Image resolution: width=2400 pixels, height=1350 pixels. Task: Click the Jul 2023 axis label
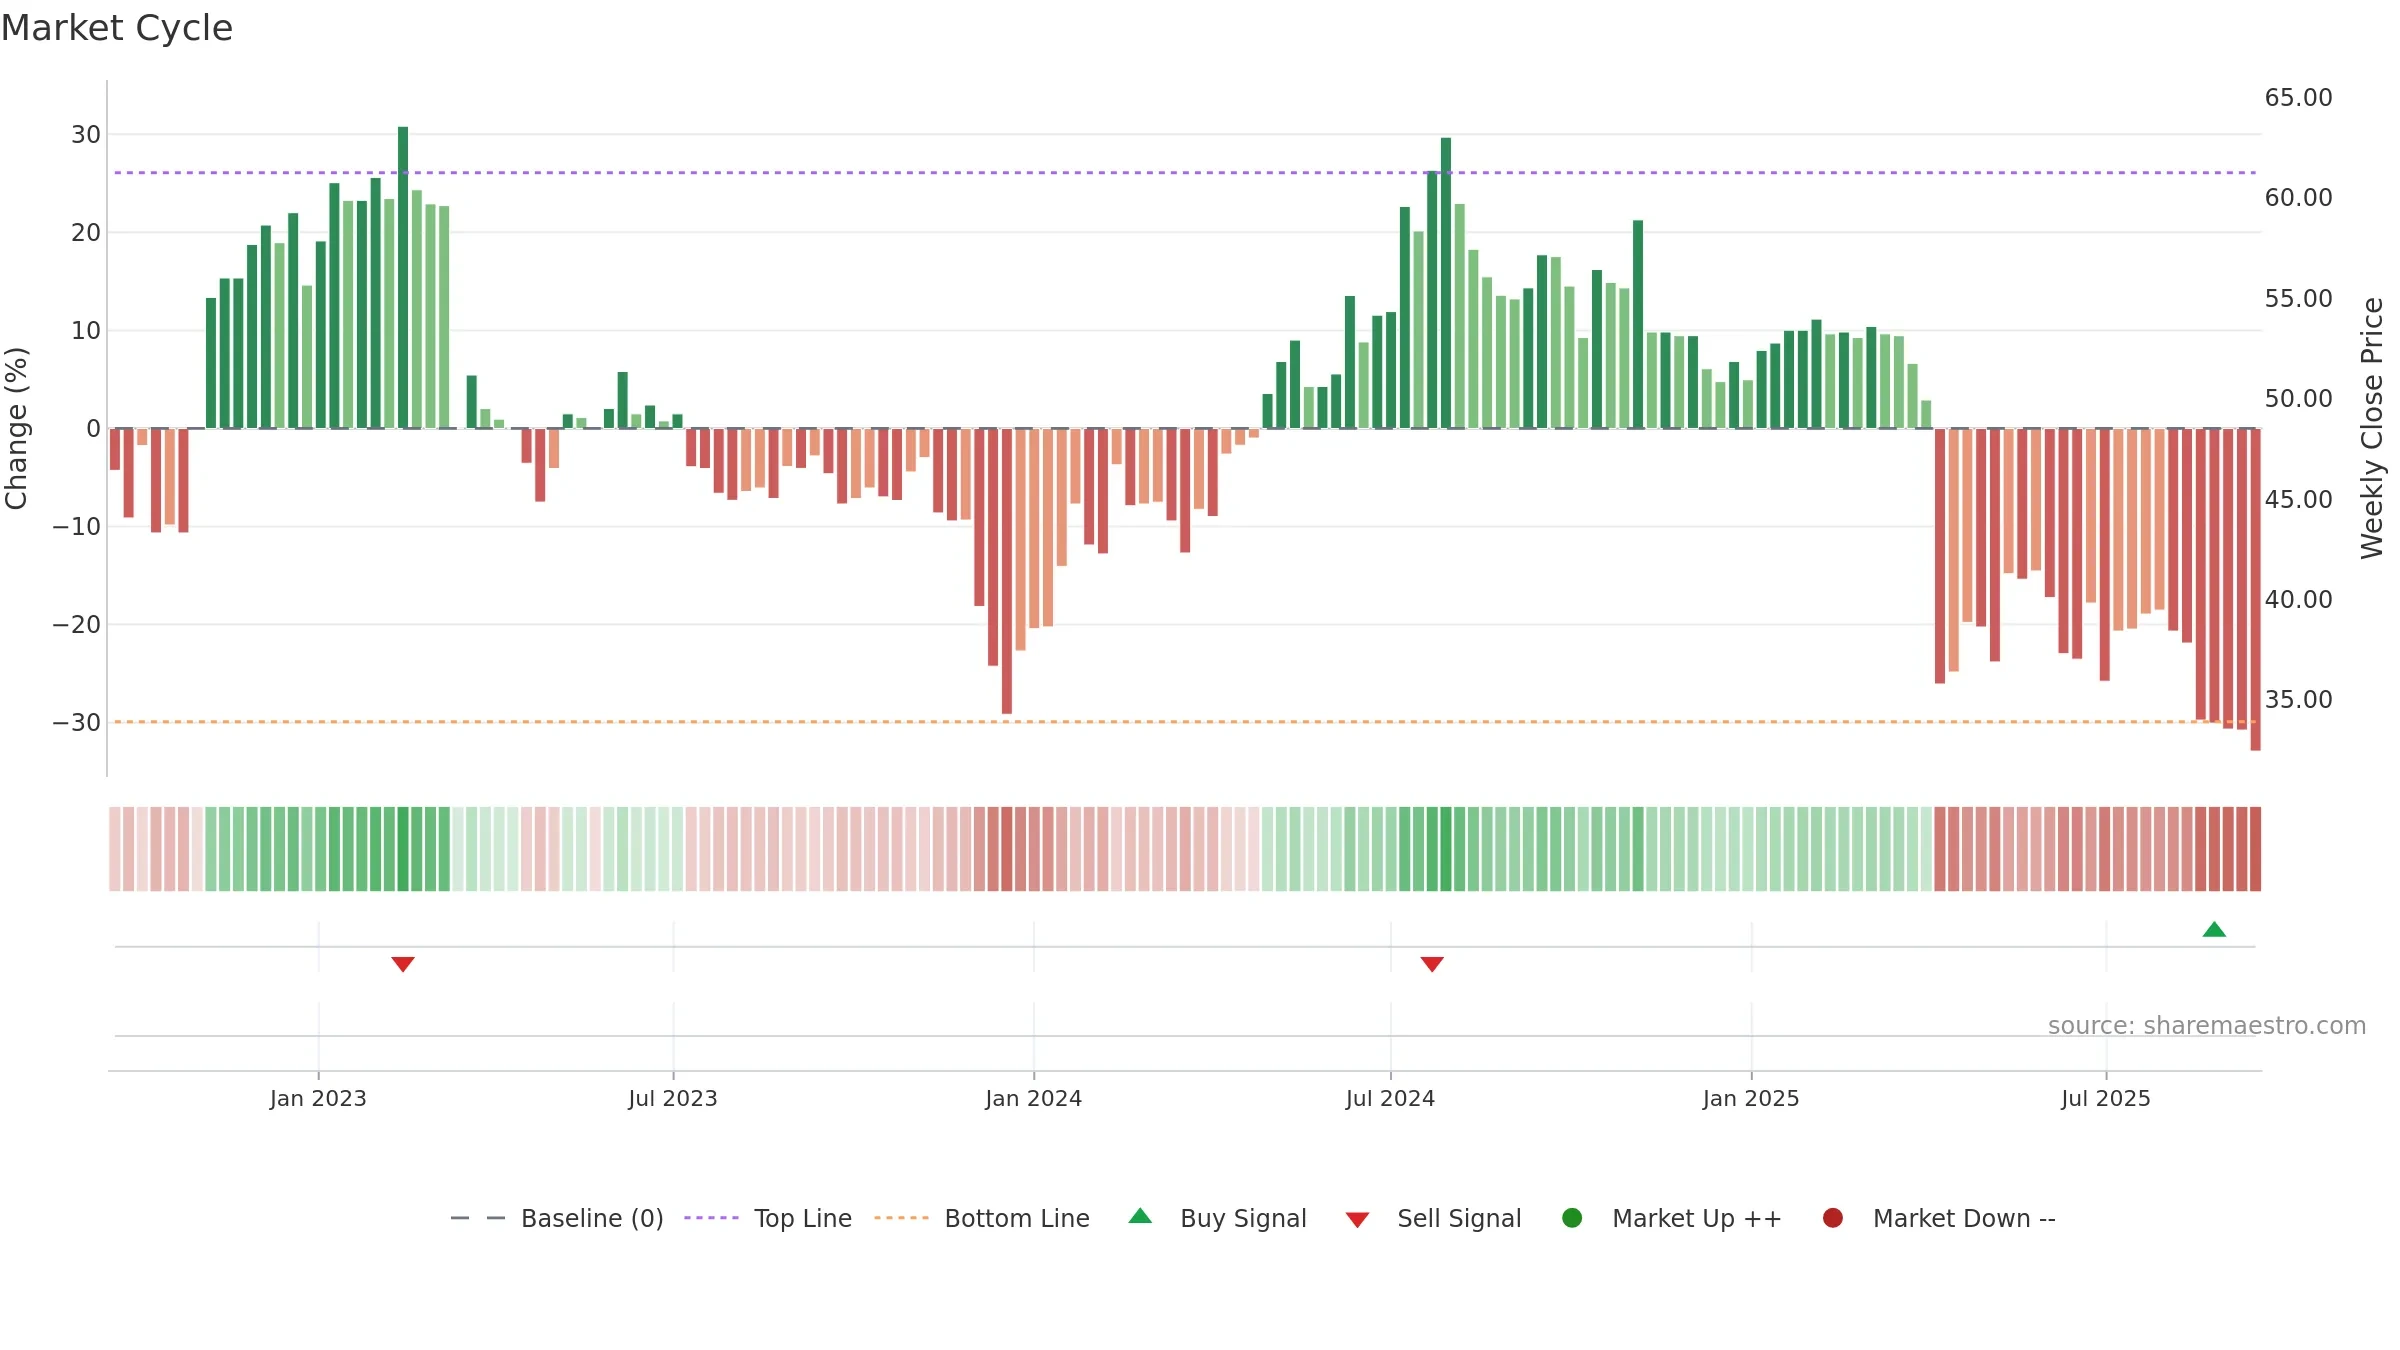click(673, 1099)
